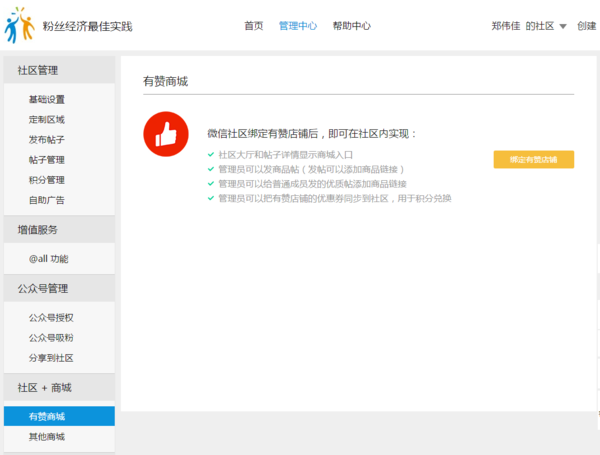
Task: Open the community dropdown arrow
Action: click(563, 26)
